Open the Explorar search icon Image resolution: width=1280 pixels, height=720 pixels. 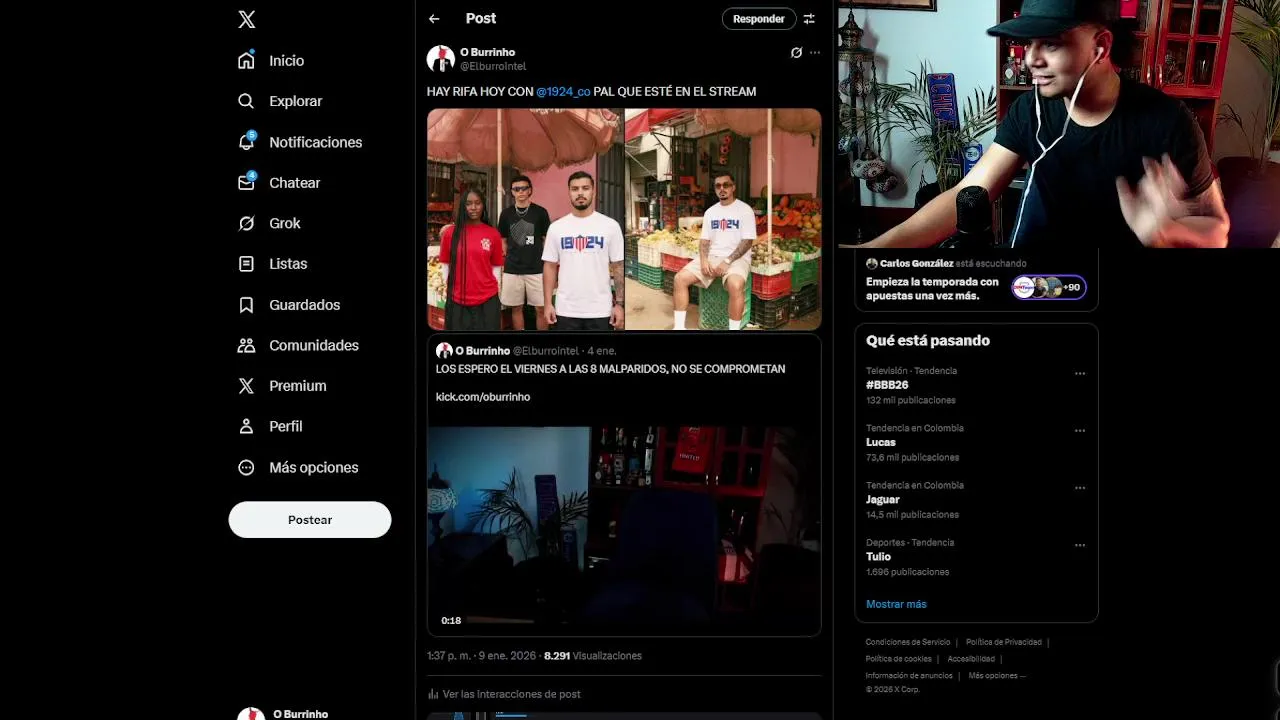point(246,101)
